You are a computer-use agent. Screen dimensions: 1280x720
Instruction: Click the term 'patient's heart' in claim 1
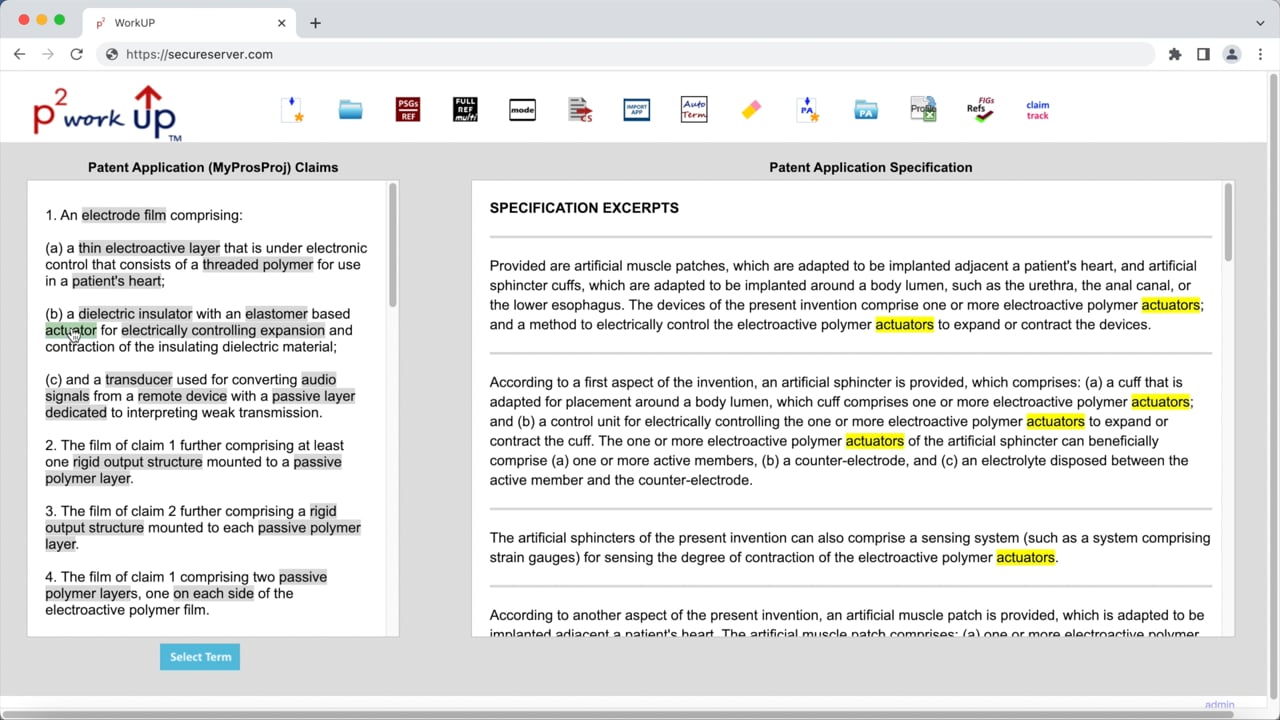(x=116, y=281)
